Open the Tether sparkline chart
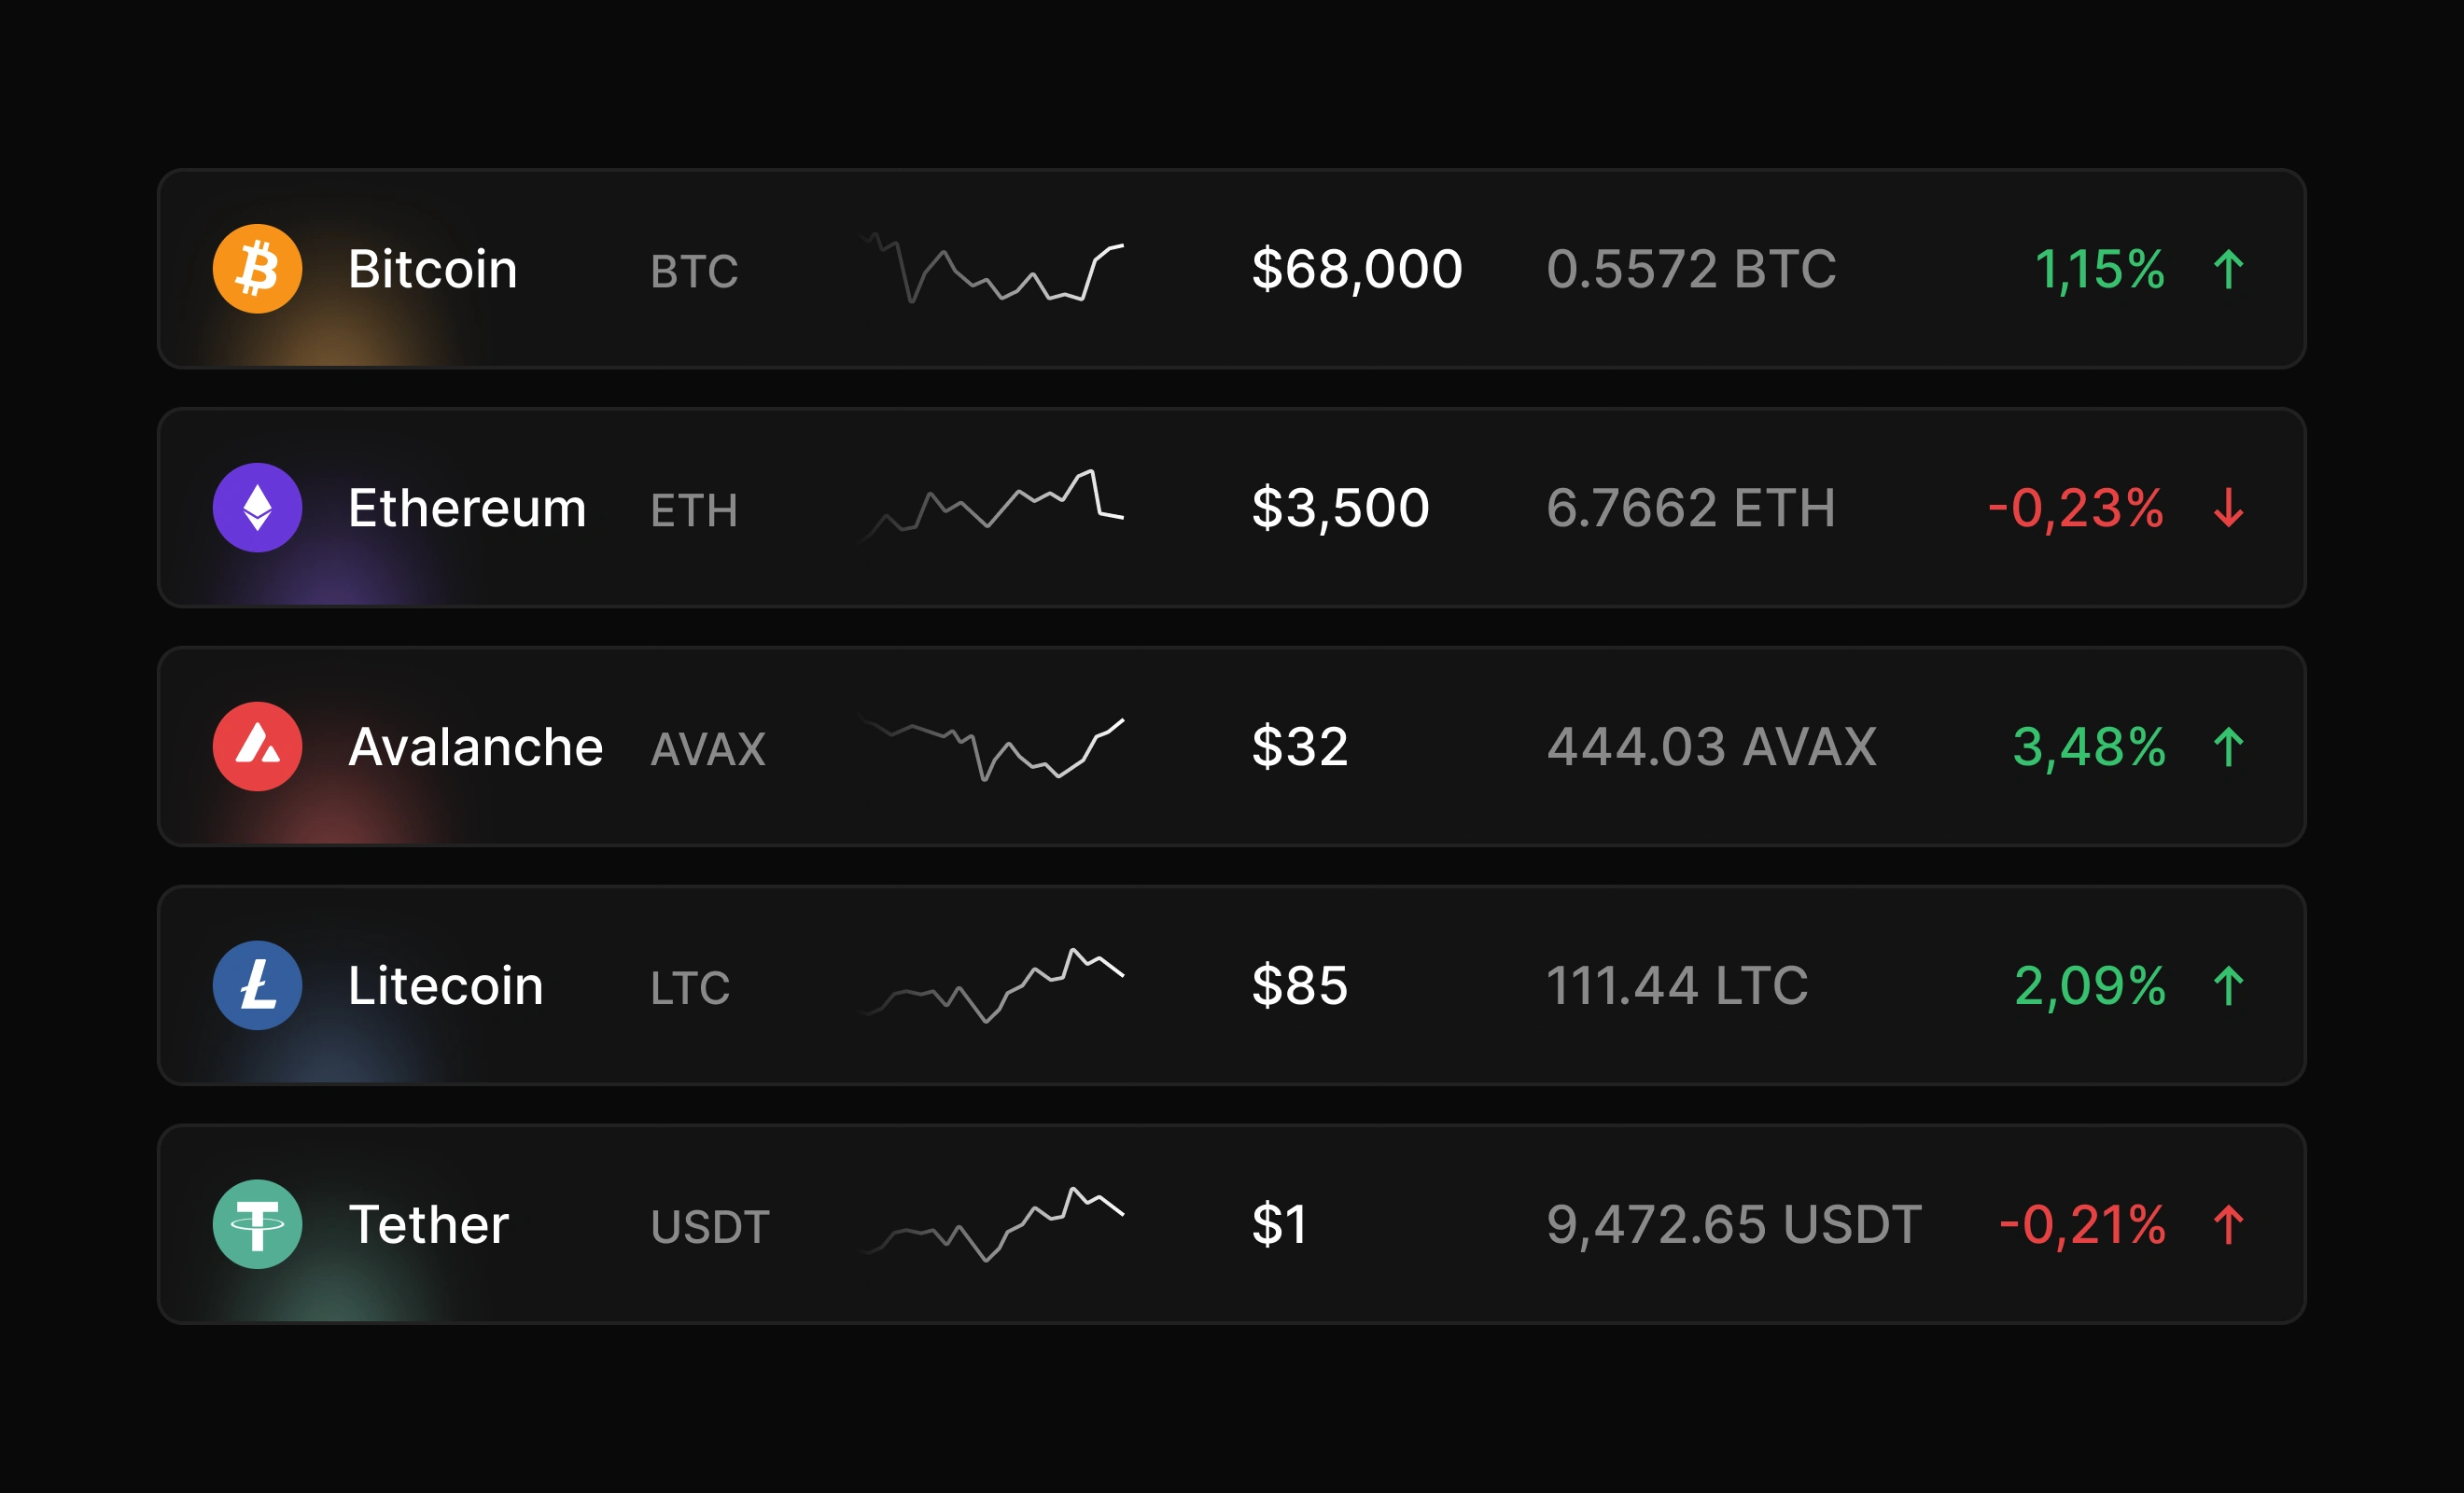The width and height of the screenshot is (2464, 1493). (992, 1224)
